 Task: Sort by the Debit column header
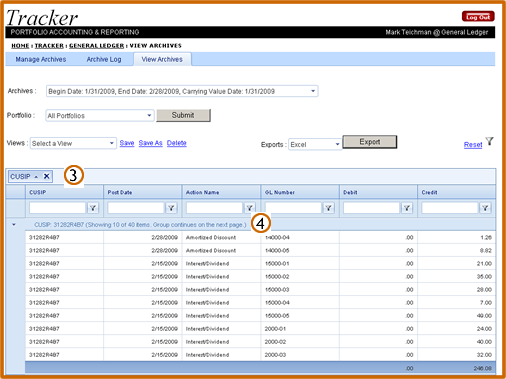[350, 193]
